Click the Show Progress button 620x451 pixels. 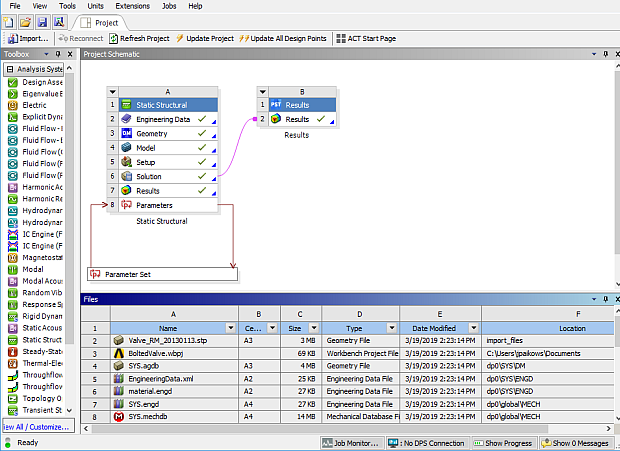(x=505, y=443)
